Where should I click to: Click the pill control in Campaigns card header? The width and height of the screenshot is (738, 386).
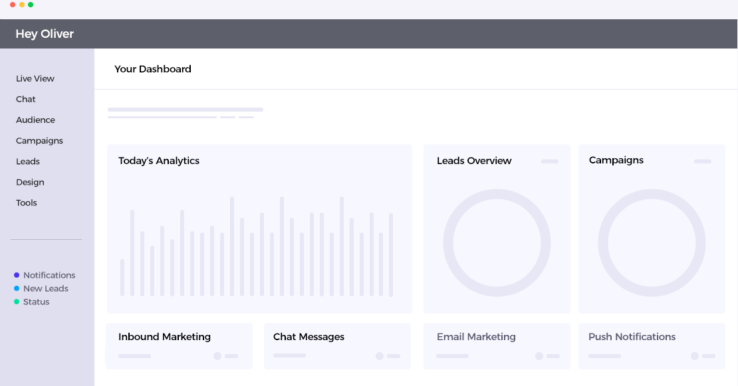pos(703,161)
